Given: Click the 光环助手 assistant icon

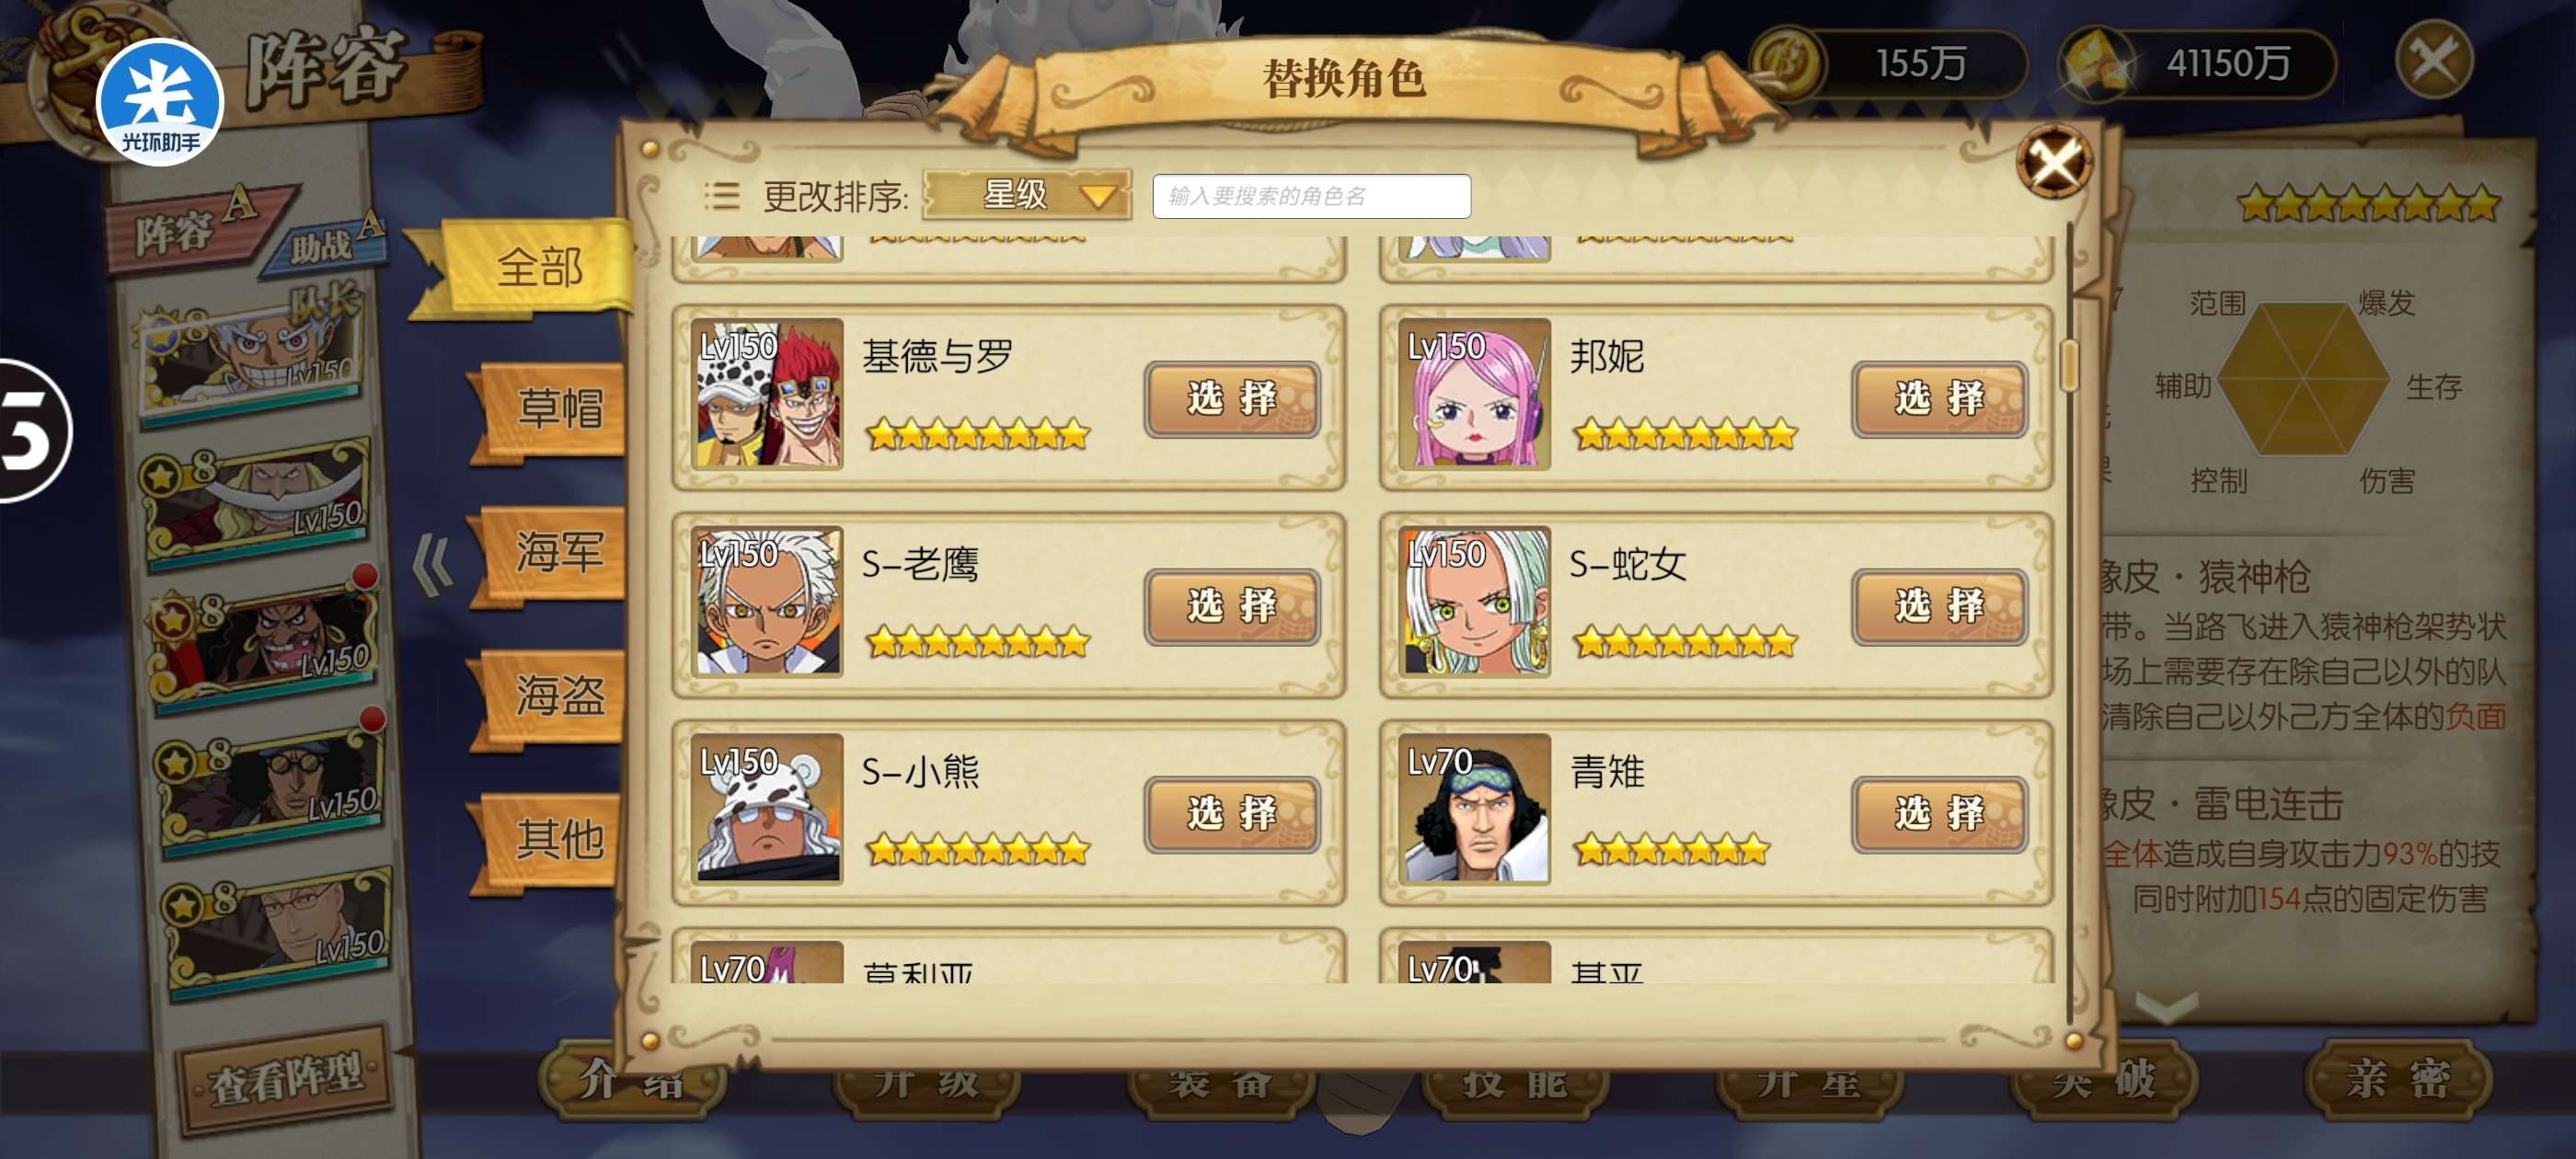Looking at the screenshot, I should pos(160,103).
